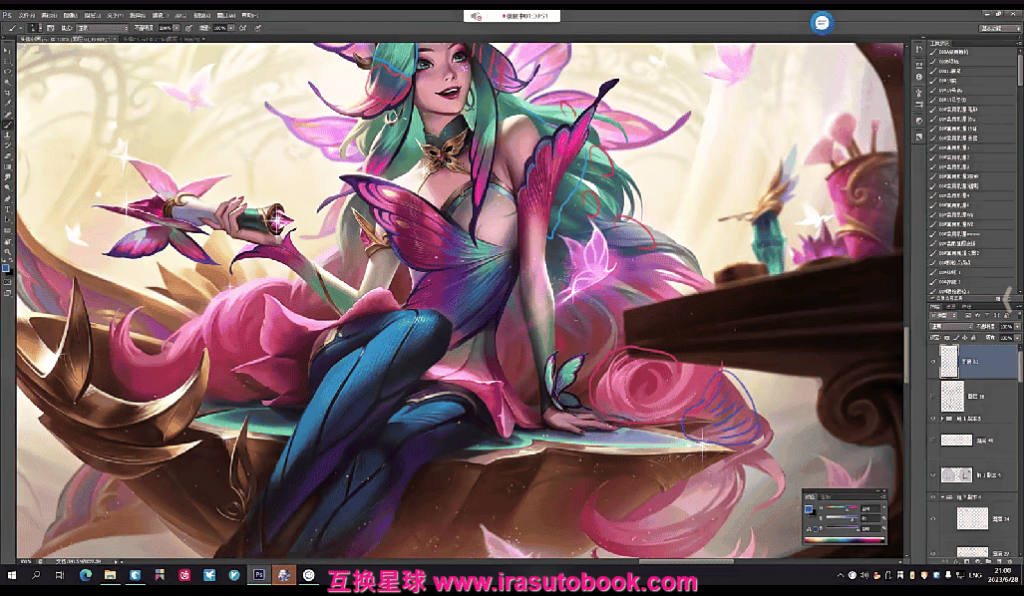This screenshot has height=596, width=1024.
Task: Open the Windows Start button
Action: click(x=11, y=575)
